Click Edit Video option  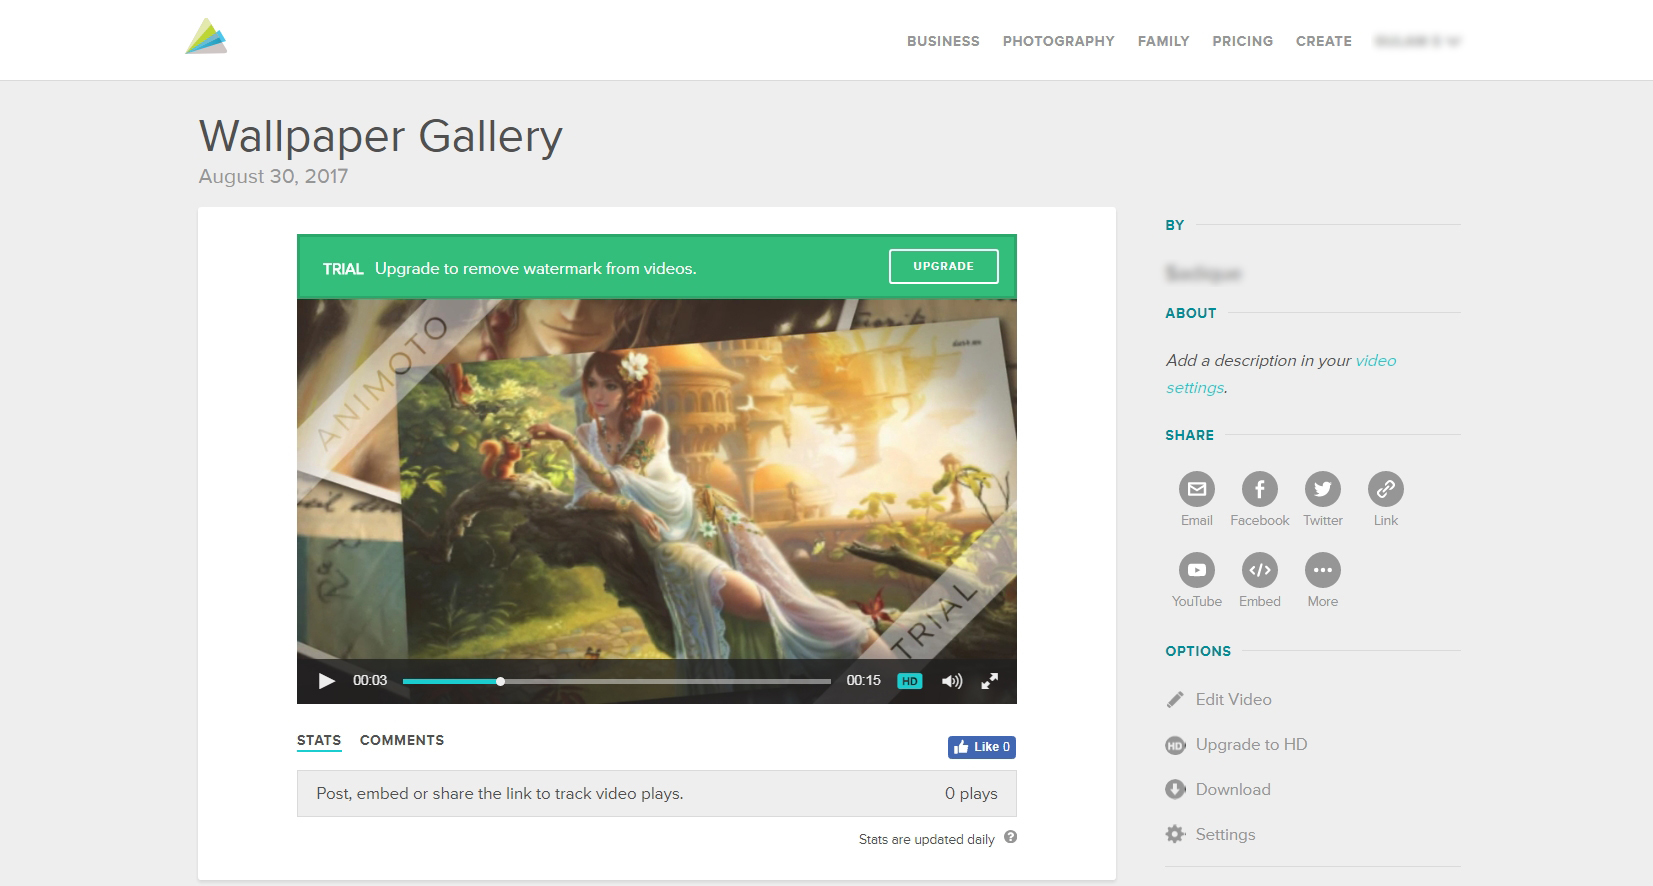tap(1232, 700)
